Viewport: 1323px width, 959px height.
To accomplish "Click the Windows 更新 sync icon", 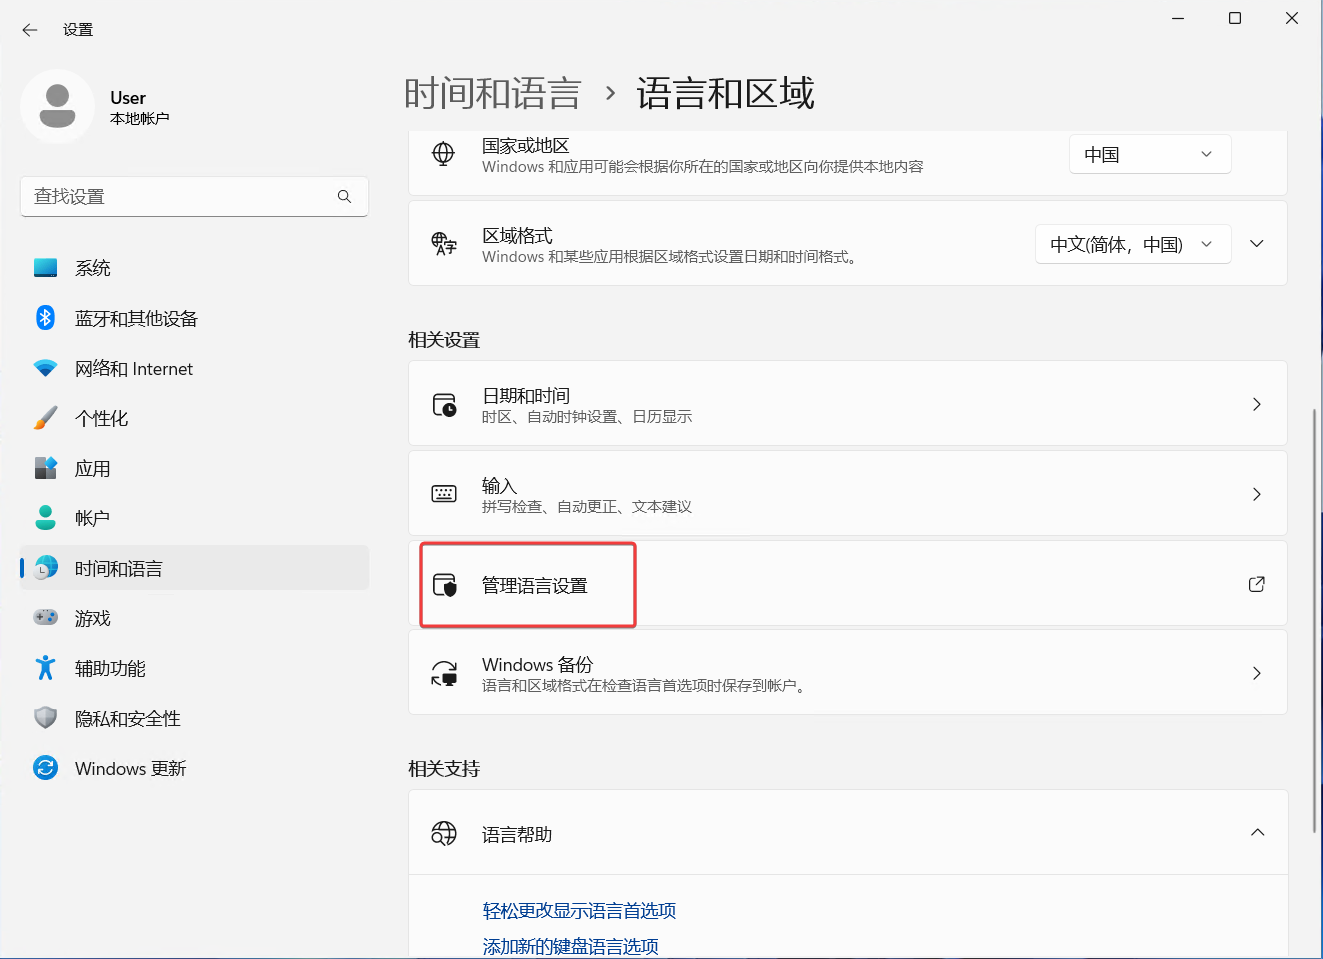I will coord(45,768).
